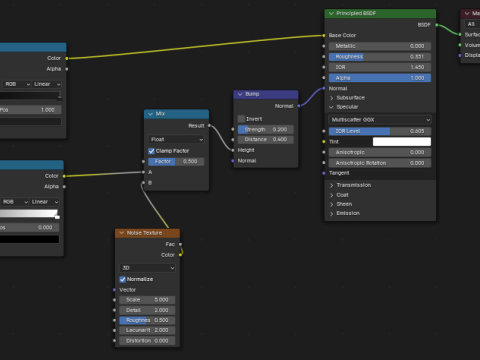Viewport: 480px width, 360px height.
Task: Click the Pos field showing 0.000
Action: [x=29, y=228]
